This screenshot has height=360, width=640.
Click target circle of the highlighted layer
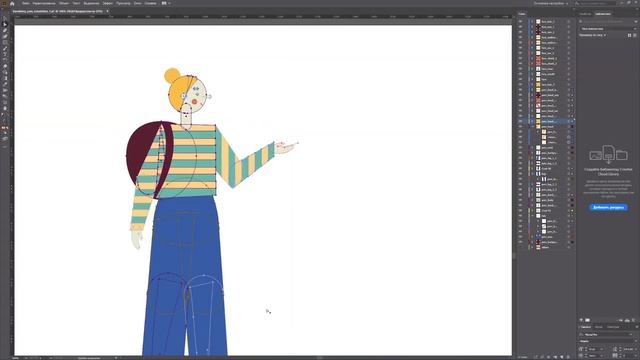[569, 121]
